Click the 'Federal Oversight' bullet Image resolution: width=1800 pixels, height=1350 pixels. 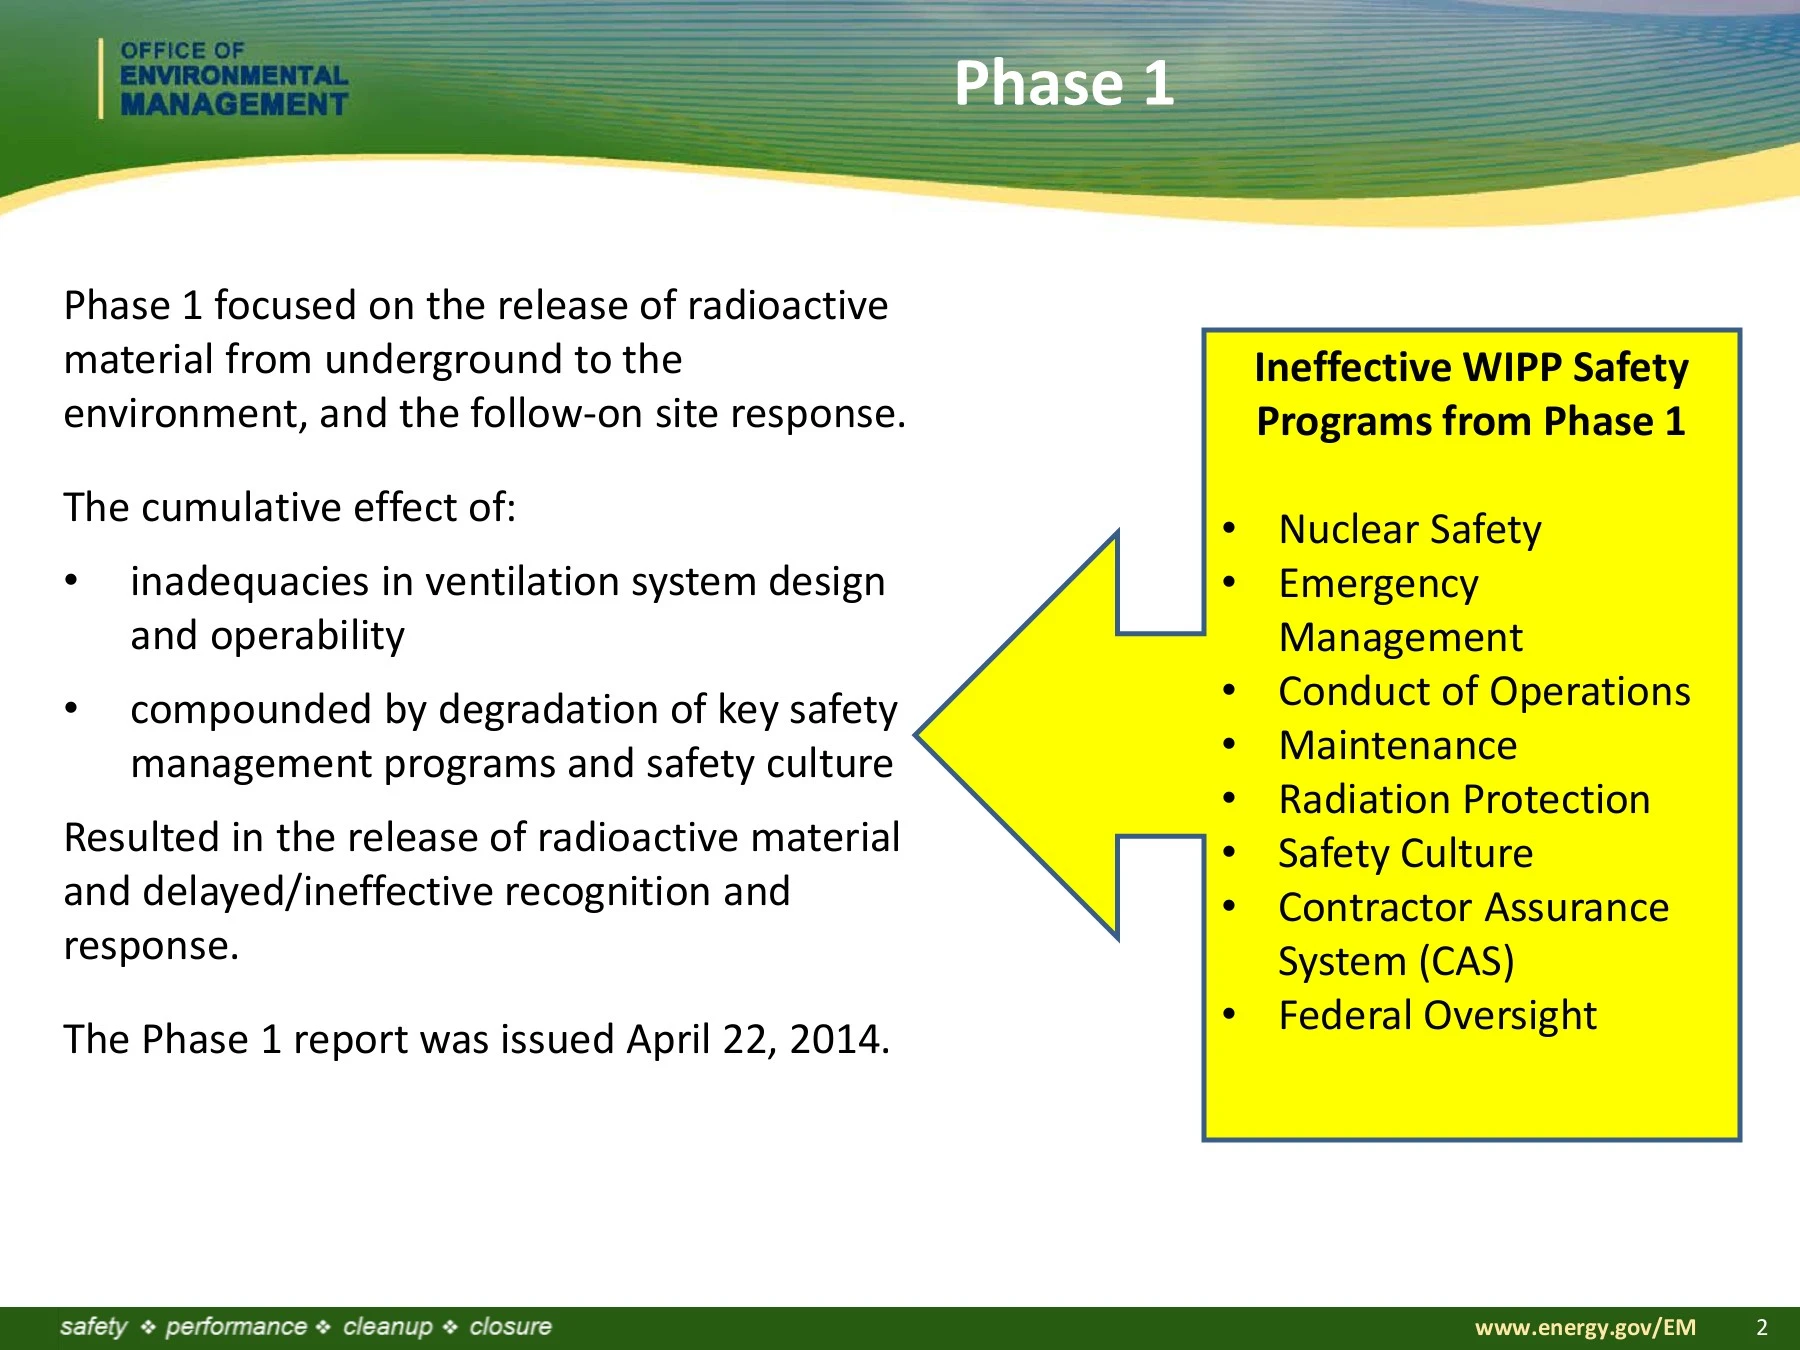click(1438, 1015)
